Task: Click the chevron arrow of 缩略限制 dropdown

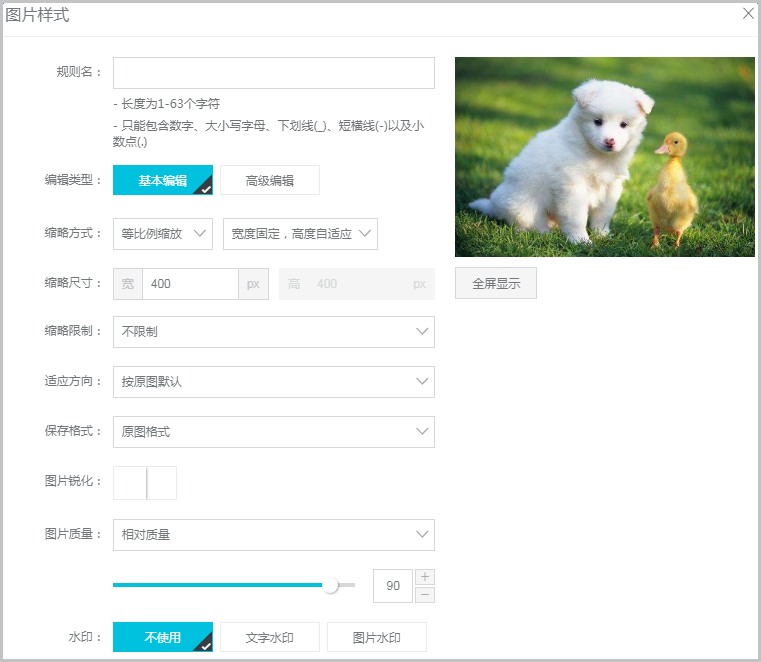Action: click(422, 331)
